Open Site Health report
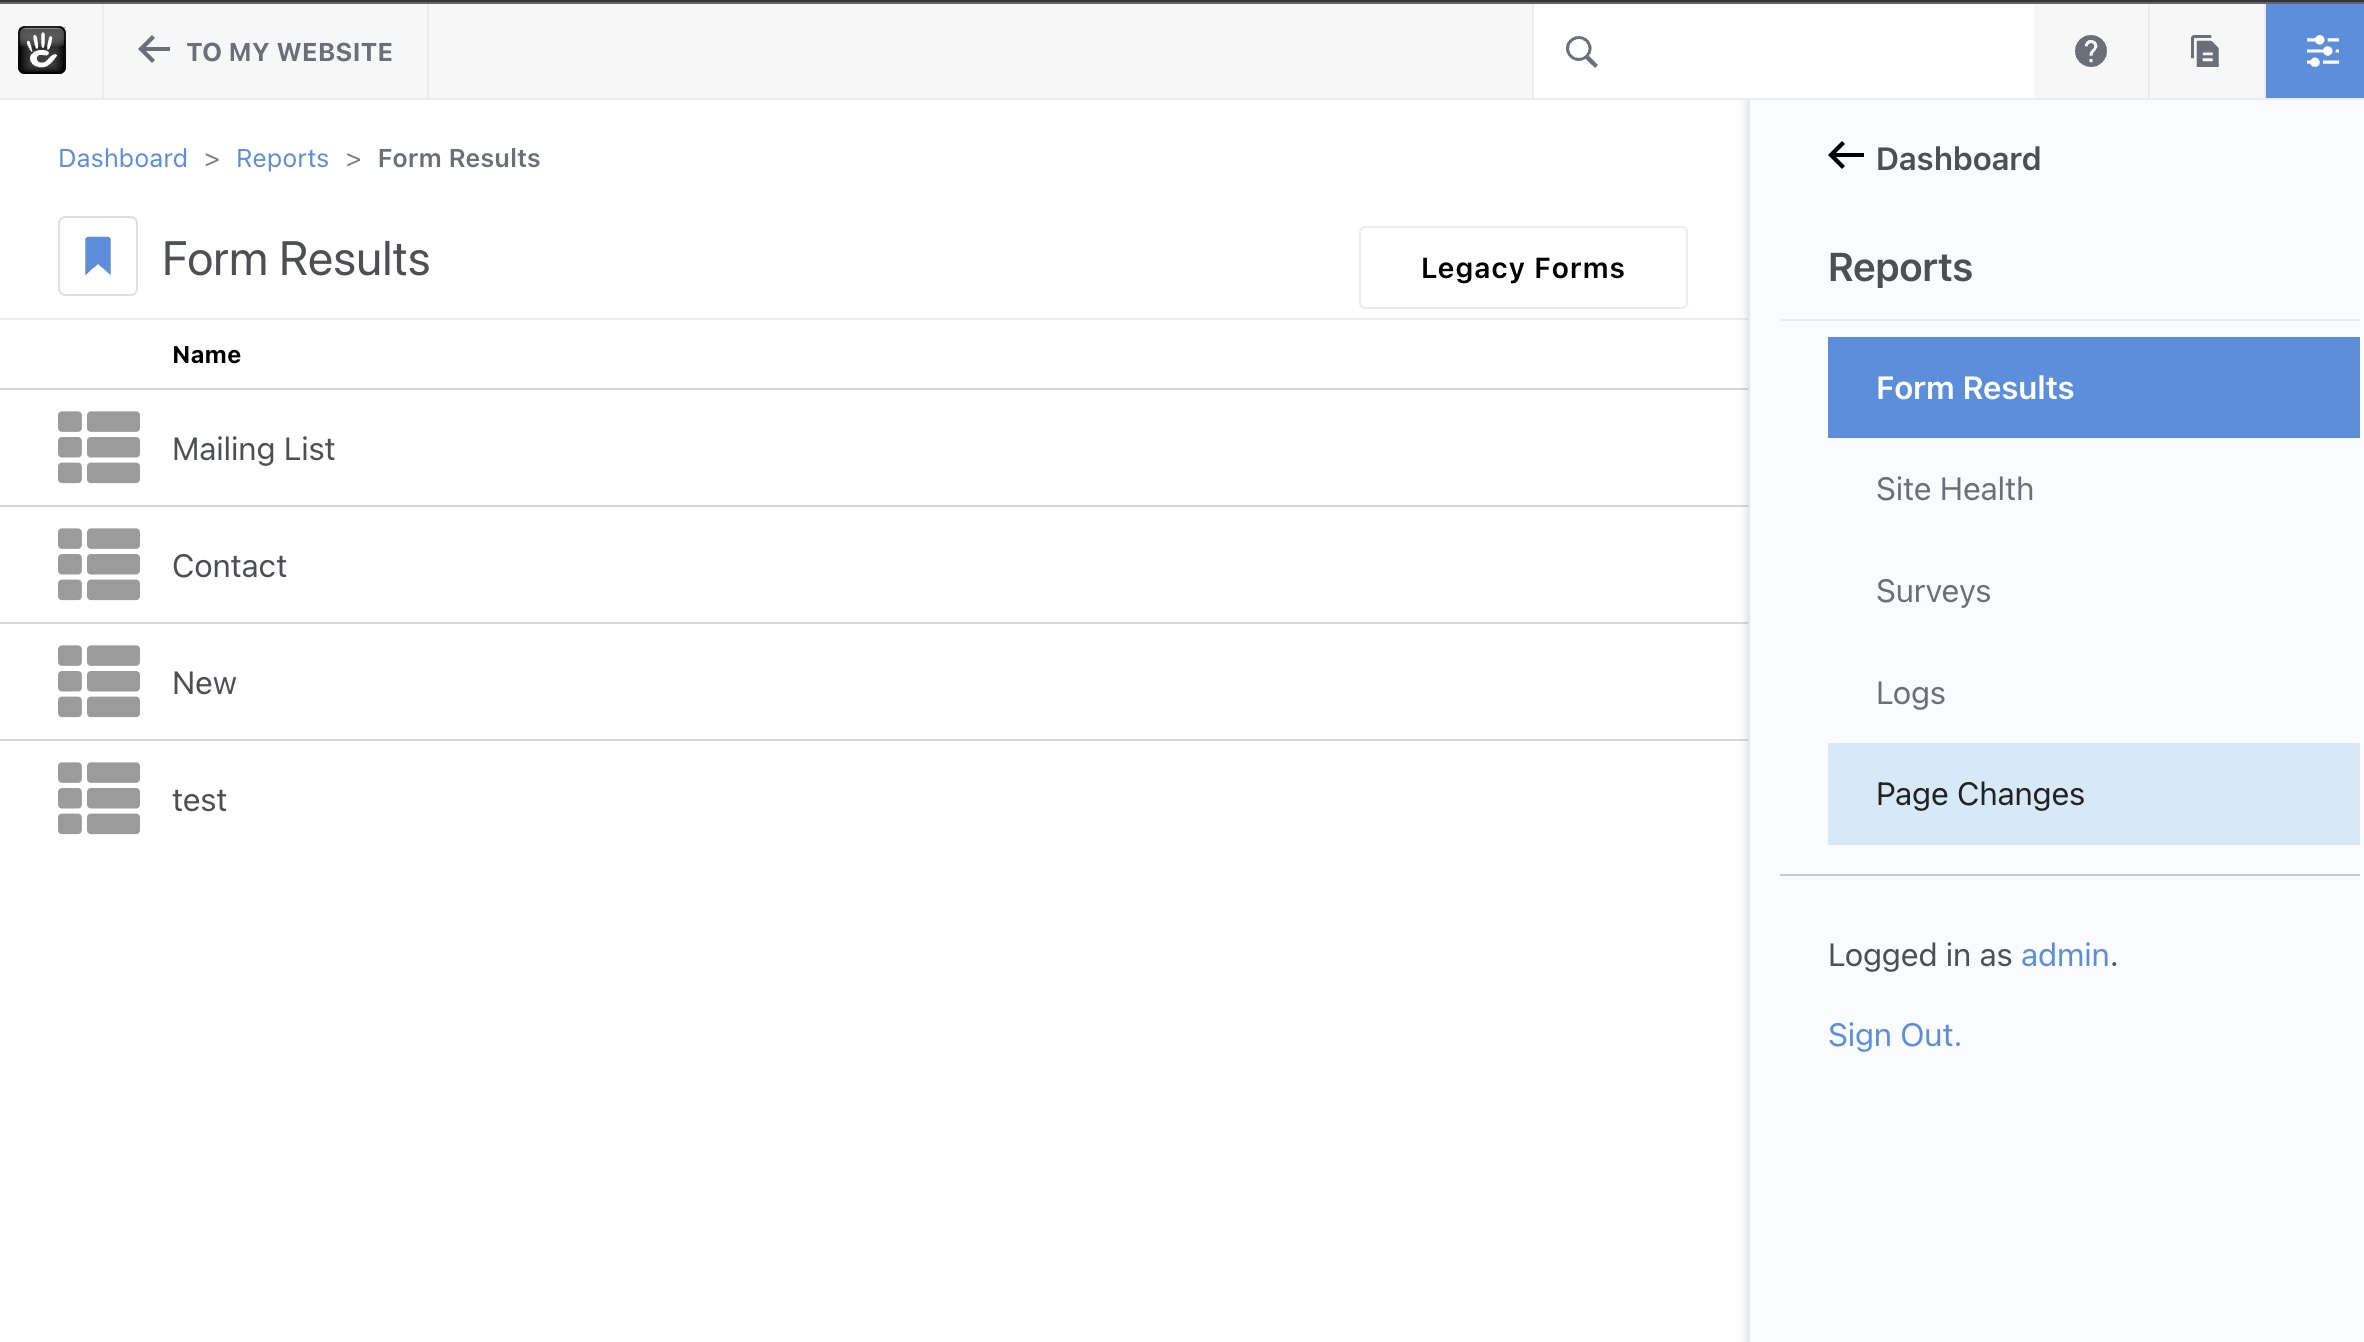Image resolution: width=2364 pixels, height=1342 pixels. pos(1954,489)
